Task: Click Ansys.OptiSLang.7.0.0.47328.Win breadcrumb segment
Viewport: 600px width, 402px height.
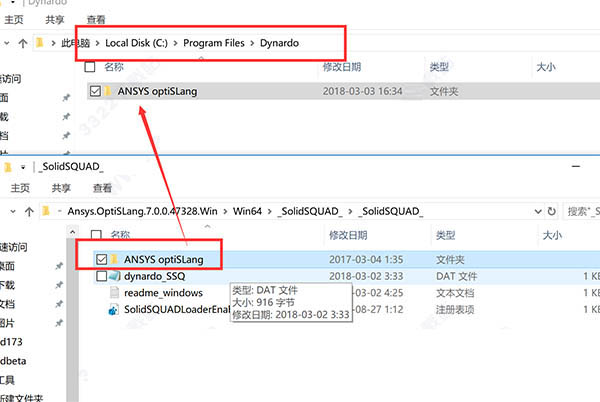Action: 142,211
